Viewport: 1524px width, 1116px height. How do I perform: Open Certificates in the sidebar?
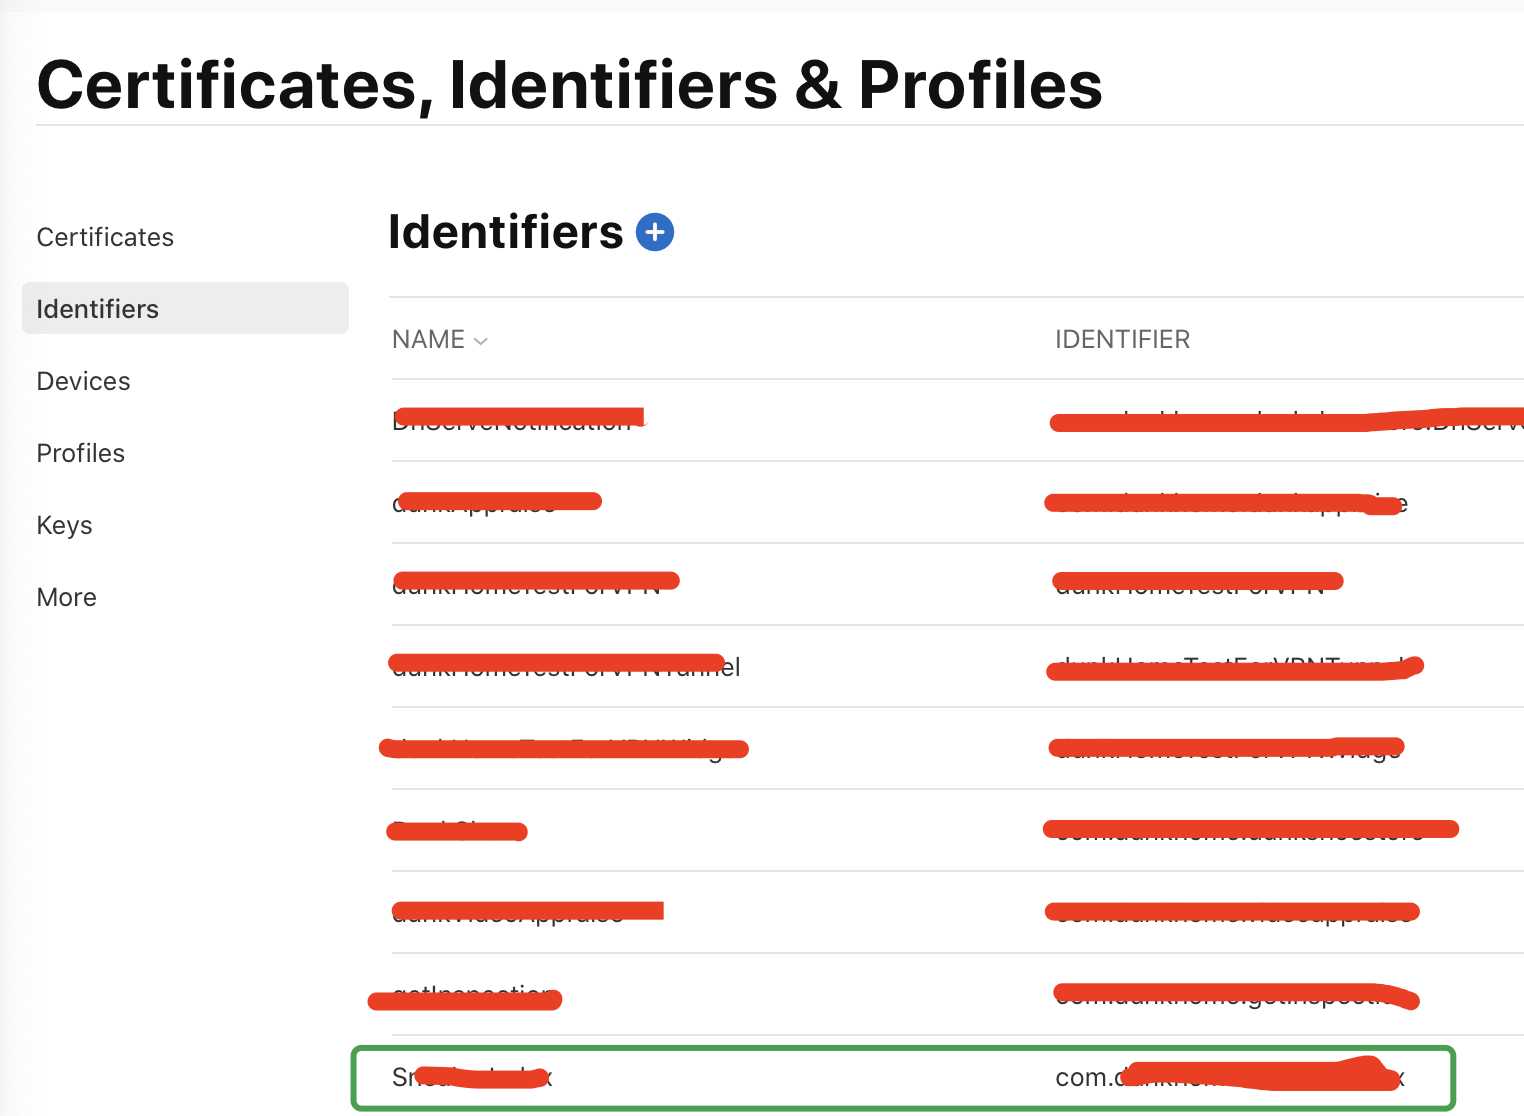coord(105,237)
